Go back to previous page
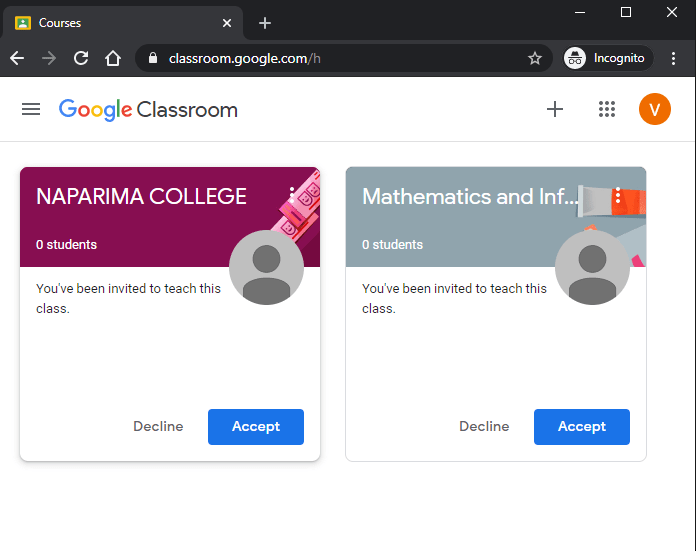 (x=17, y=58)
